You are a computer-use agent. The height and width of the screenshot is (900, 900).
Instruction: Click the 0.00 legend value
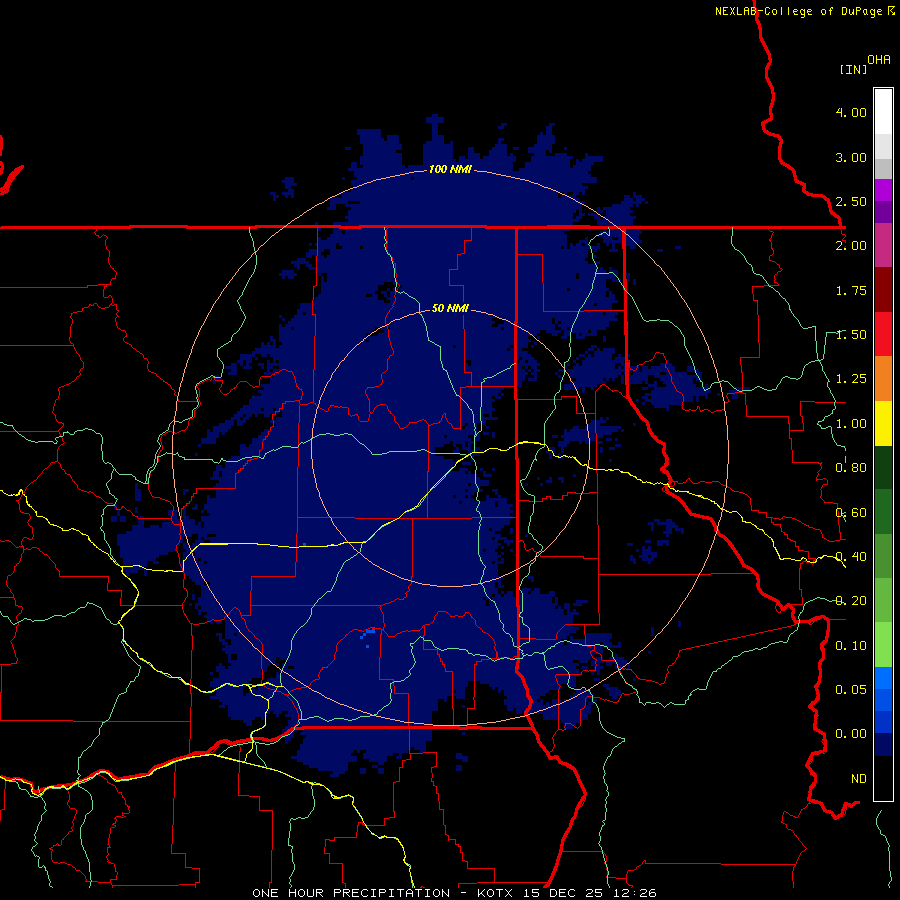851,734
